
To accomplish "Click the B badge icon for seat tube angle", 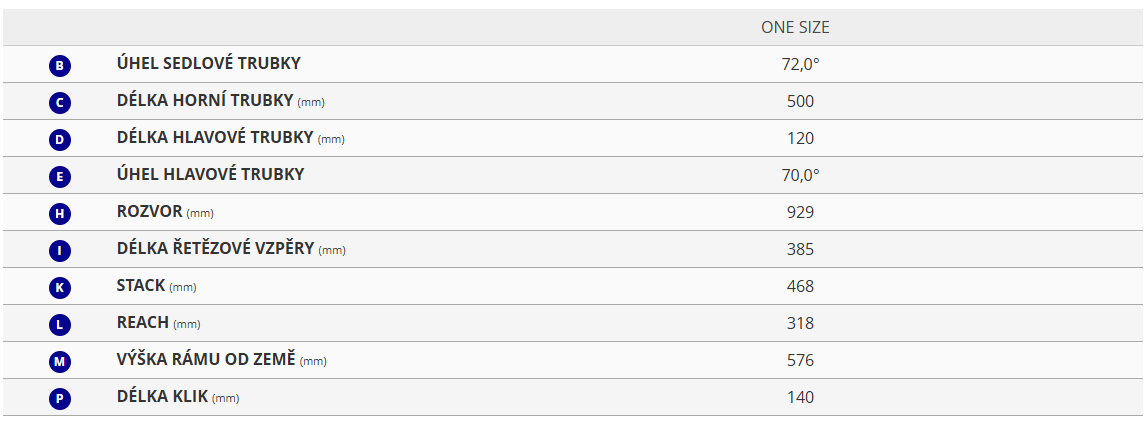I will pos(60,66).
